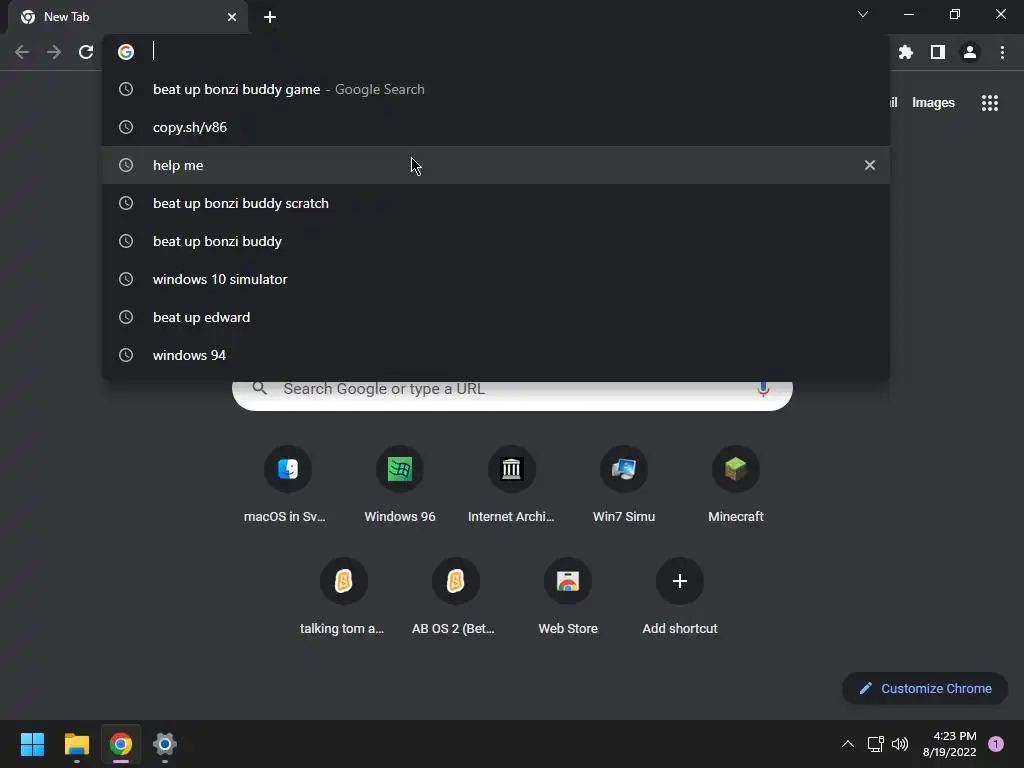Select the 'beat up edward' suggestion
1024x768 pixels.
click(496, 317)
